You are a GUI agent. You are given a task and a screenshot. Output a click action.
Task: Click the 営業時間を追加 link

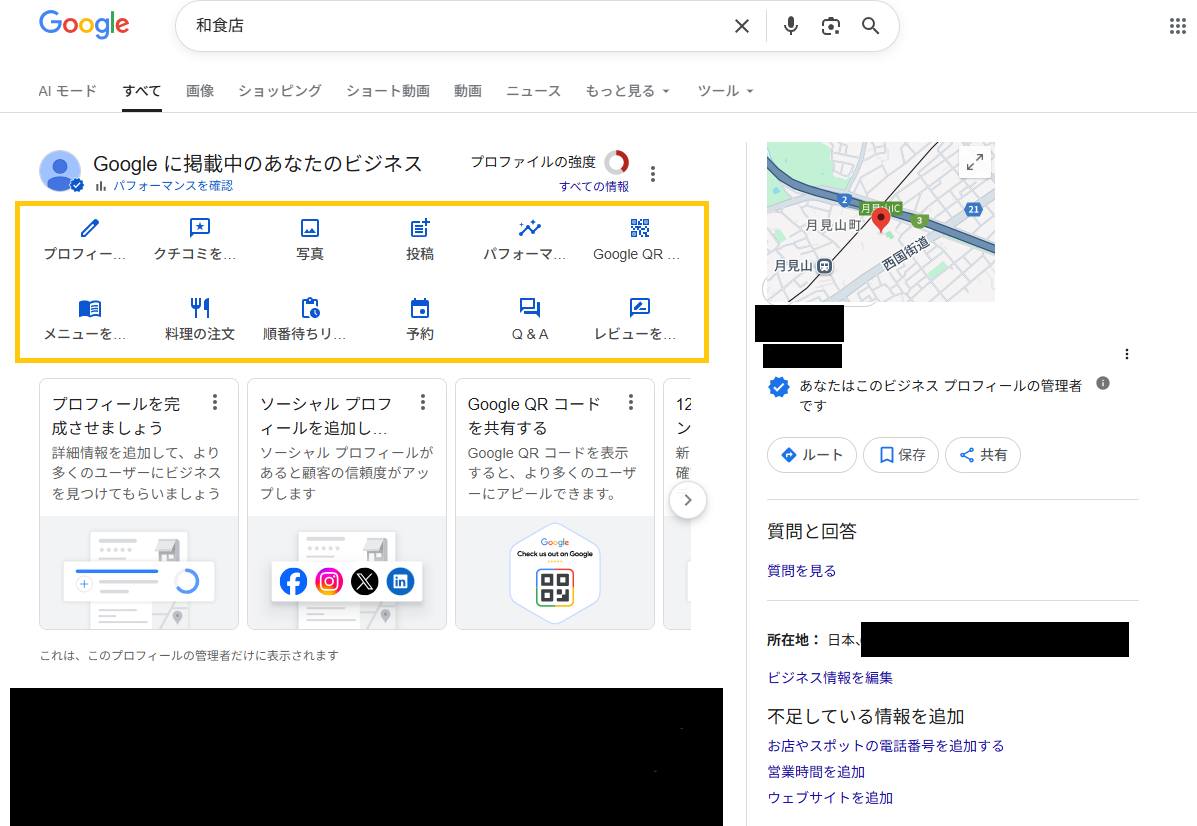point(816,772)
